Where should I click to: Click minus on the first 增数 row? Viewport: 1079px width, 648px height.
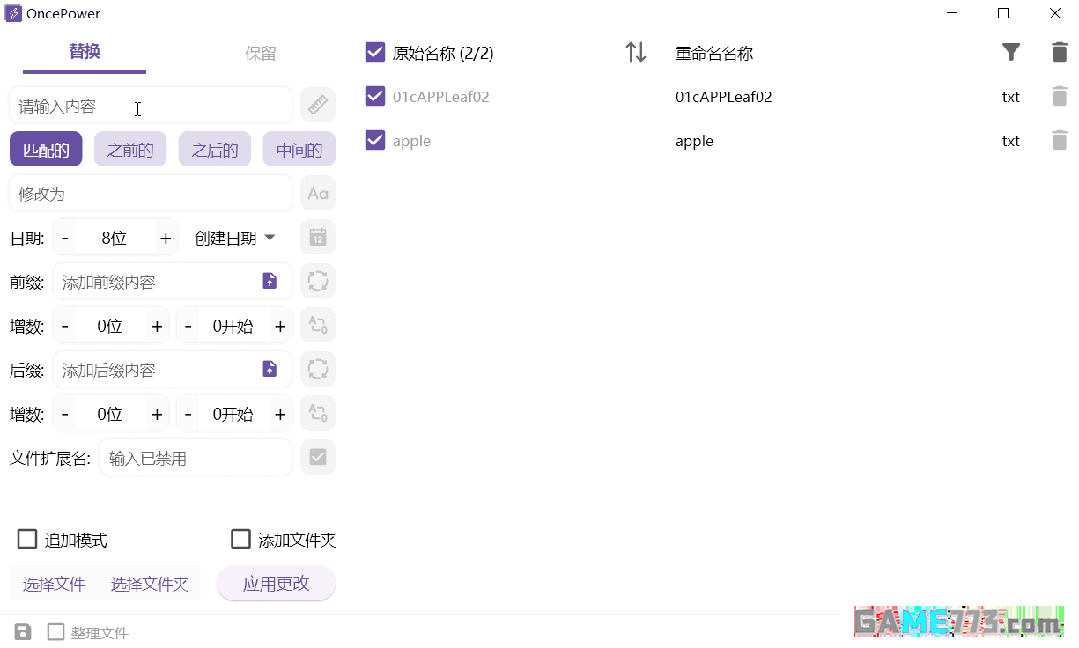64,325
